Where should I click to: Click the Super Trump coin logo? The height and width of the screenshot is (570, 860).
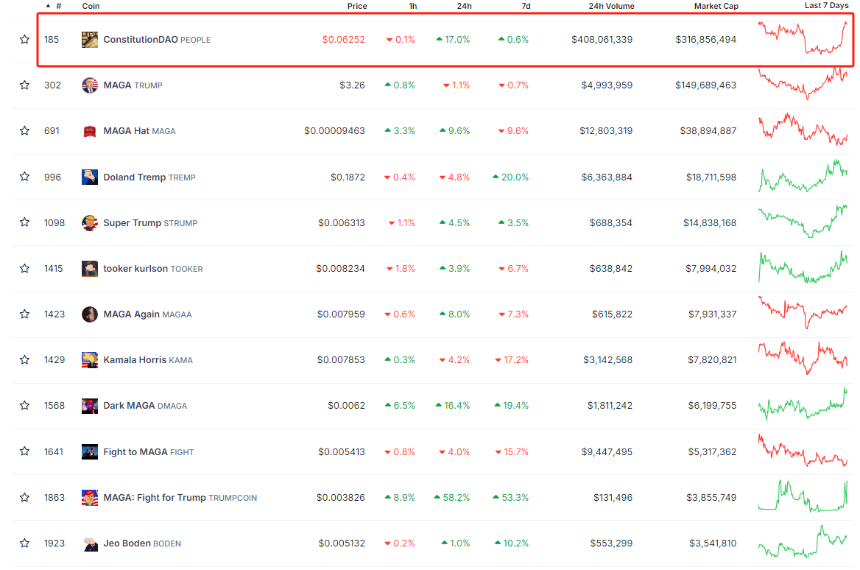[89, 223]
